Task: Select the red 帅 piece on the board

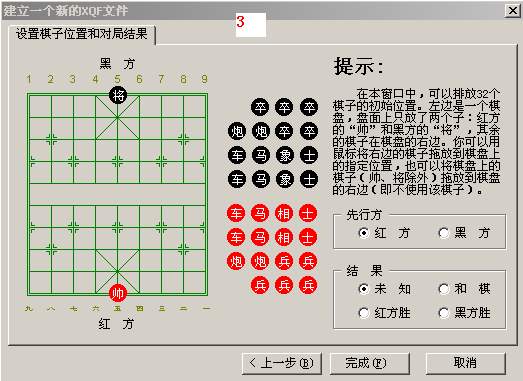Action: coord(118,293)
